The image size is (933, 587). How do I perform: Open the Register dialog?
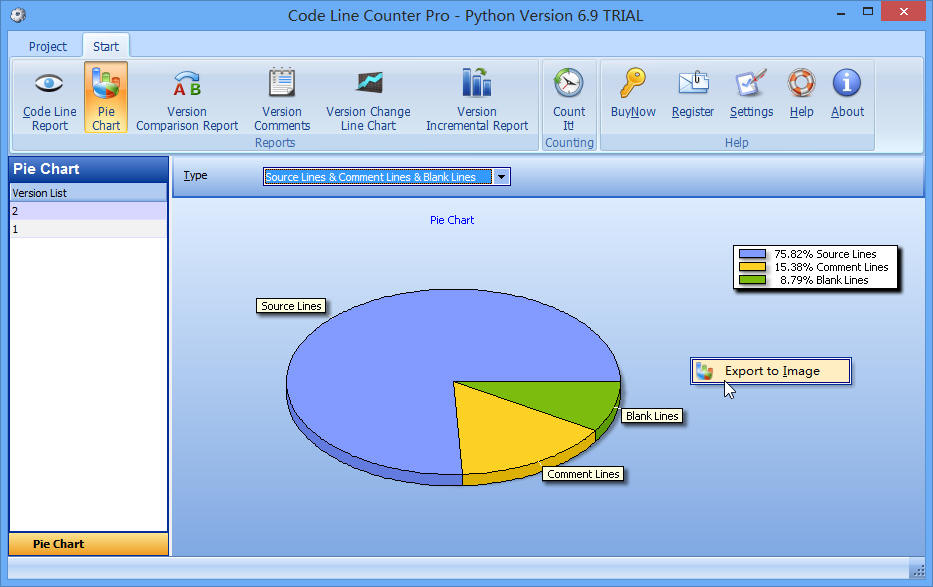pyautogui.click(x=693, y=92)
